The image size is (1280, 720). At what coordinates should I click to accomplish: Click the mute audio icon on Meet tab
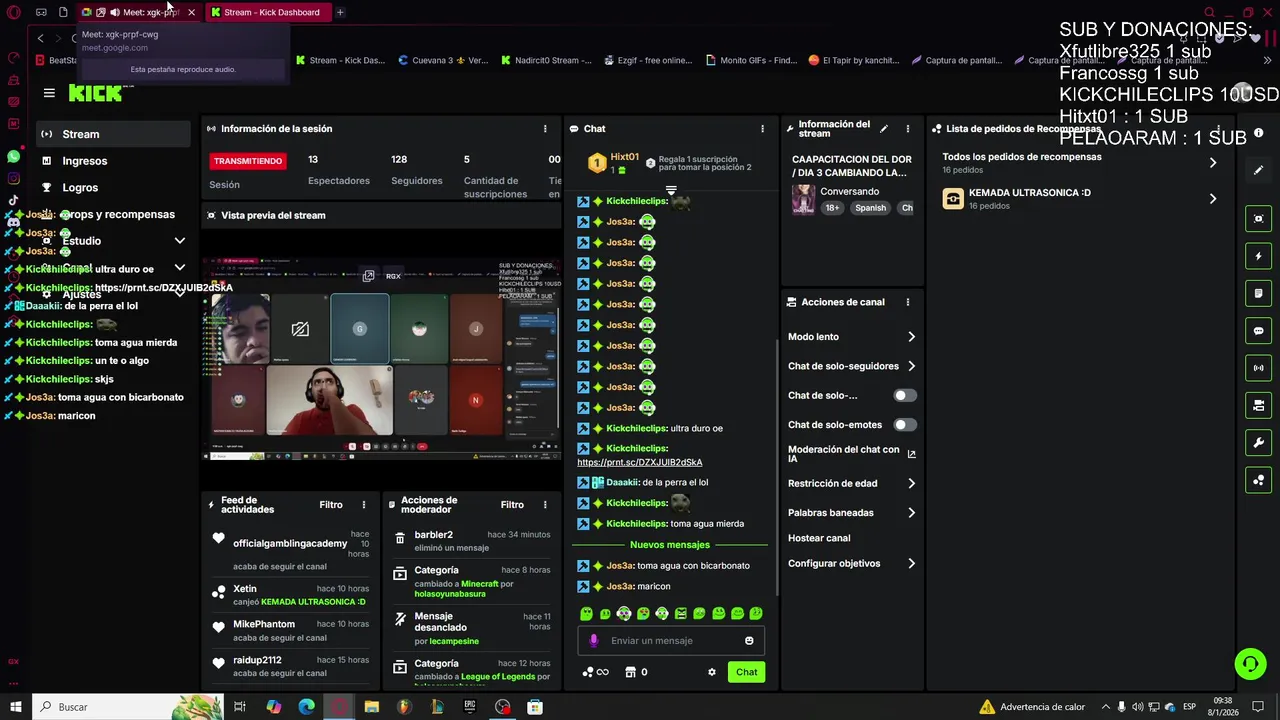click(x=114, y=12)
